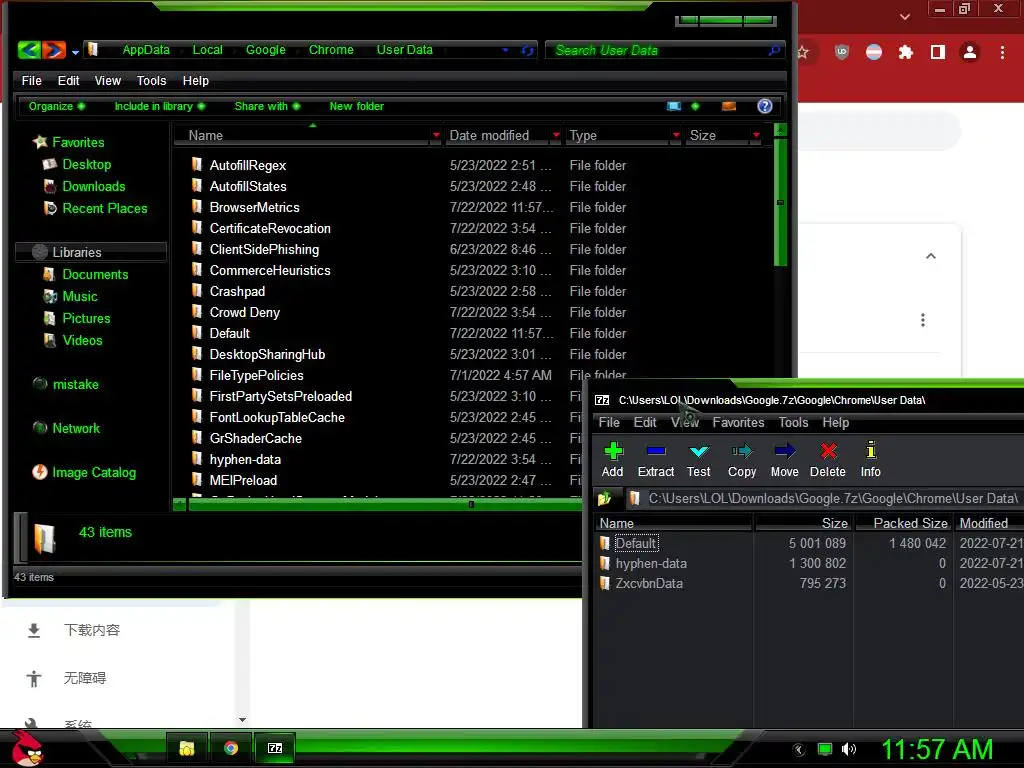Viewport: 1024px width, 768px height.
Task: Click the 7-Zip Extract button
Action: pyautogui.click(x=656, y=460)
